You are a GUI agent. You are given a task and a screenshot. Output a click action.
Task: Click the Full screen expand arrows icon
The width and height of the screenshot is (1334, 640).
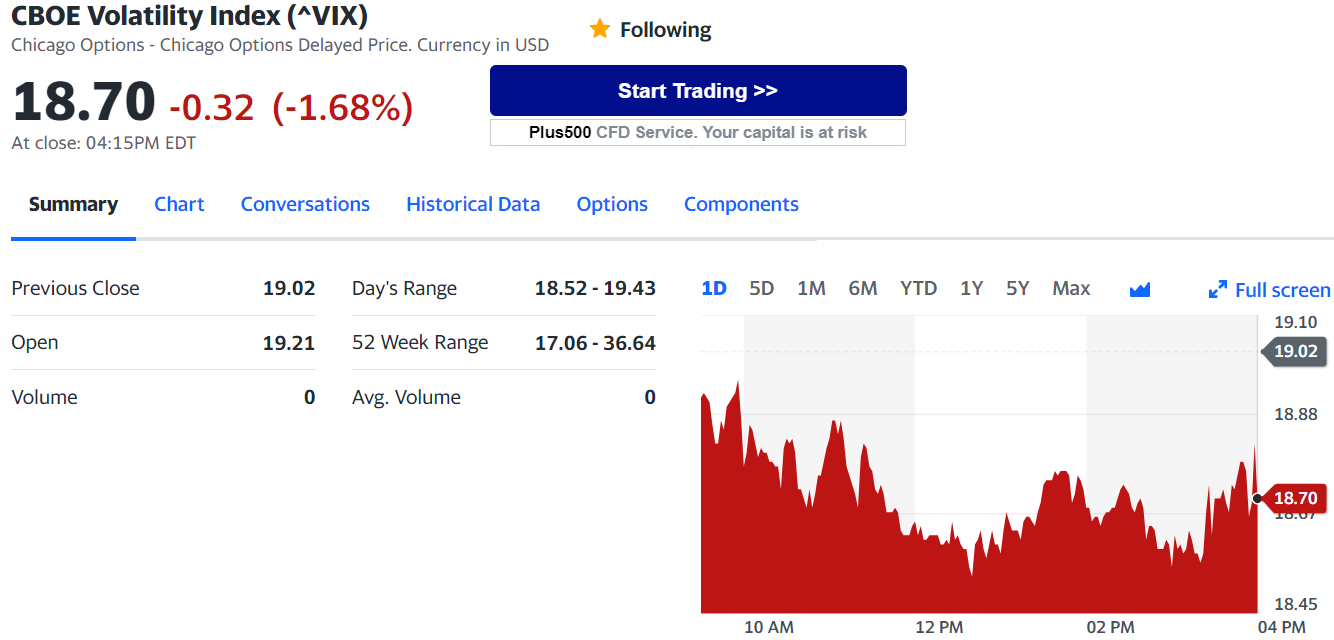coord(1218,290)
